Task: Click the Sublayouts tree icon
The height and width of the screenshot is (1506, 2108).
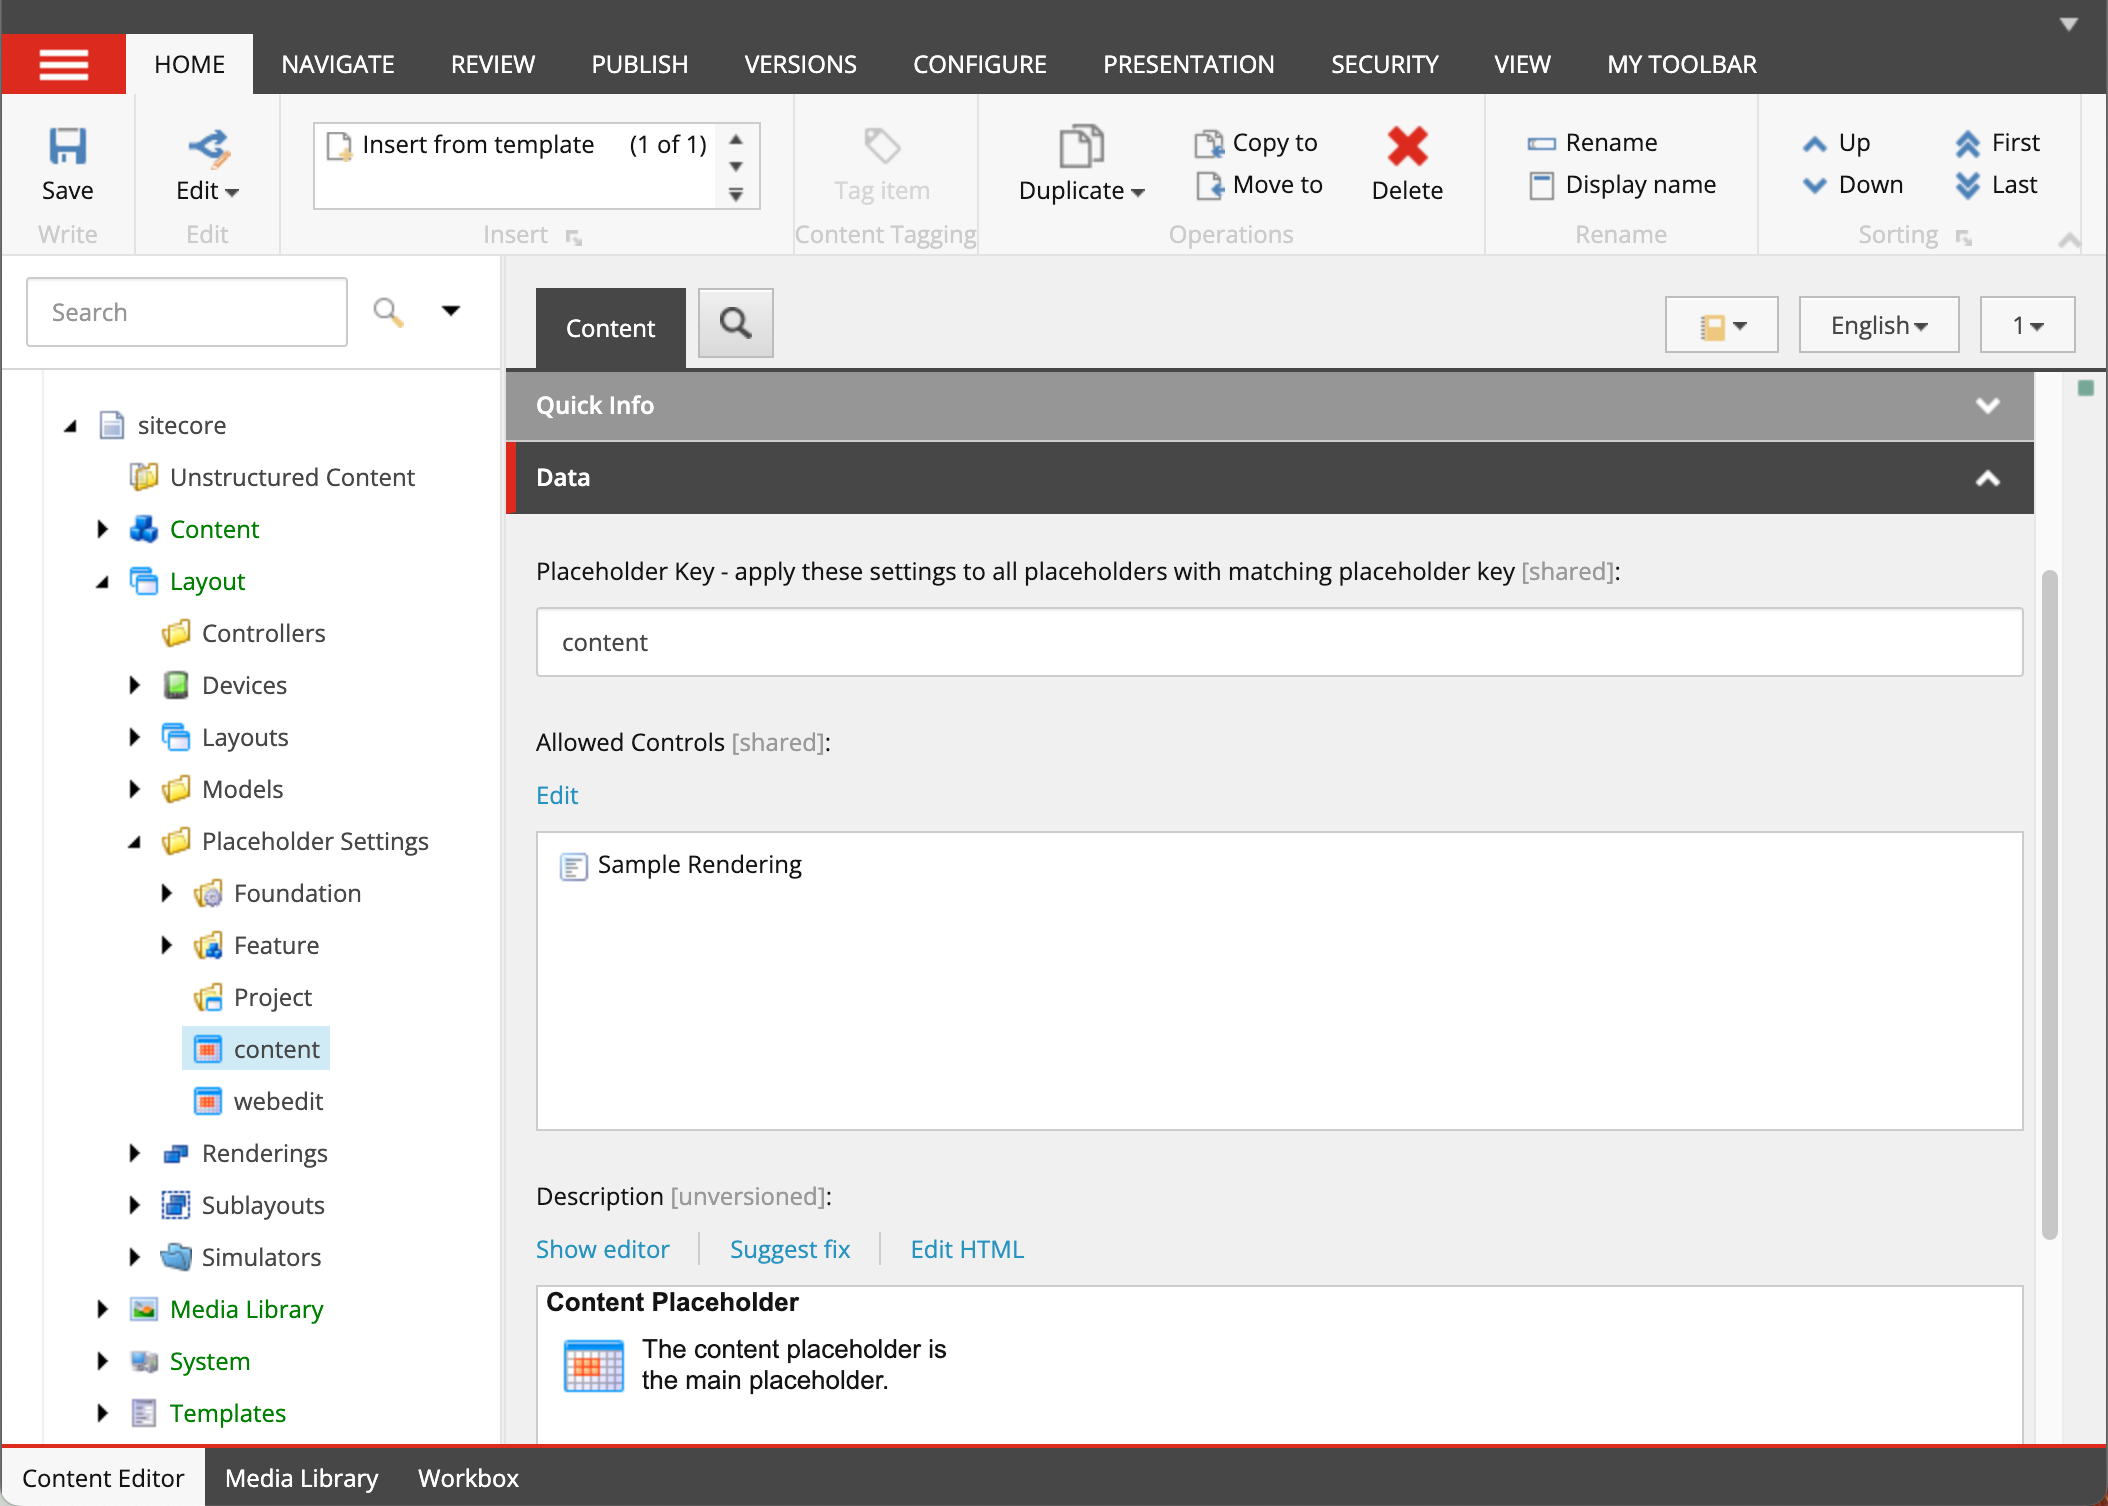Action: [176, 1205]
